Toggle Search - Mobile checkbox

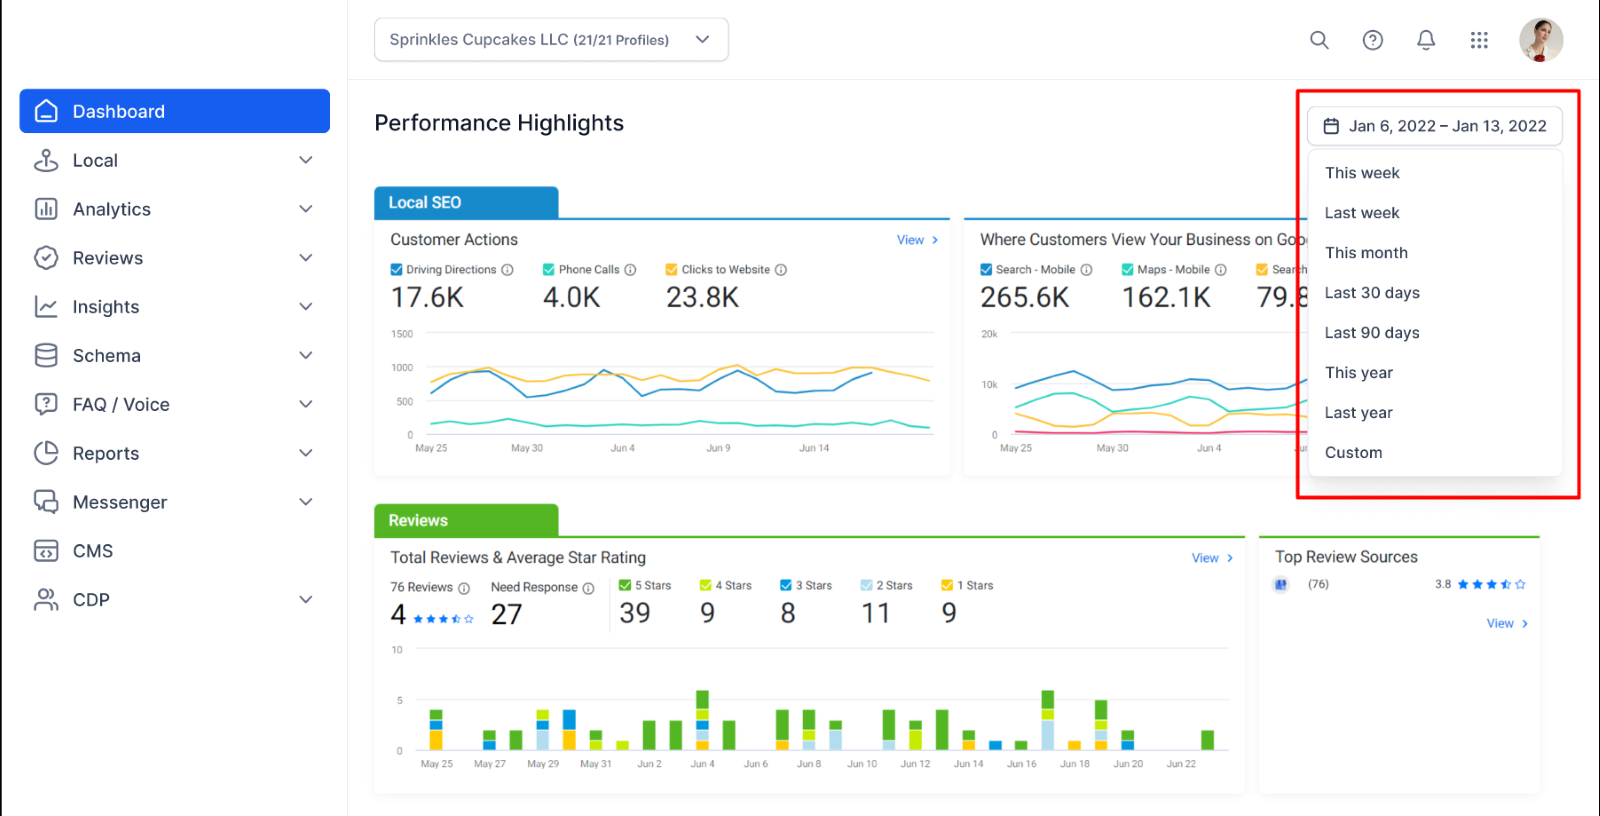point(986,270)
